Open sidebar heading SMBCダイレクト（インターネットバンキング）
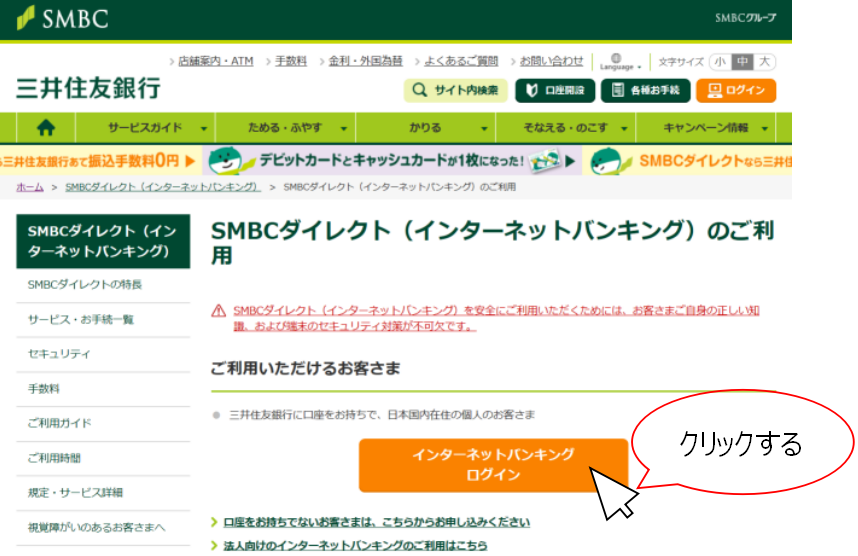The height and width of the screenshot is (556, 858). click(x=103, y=241)
